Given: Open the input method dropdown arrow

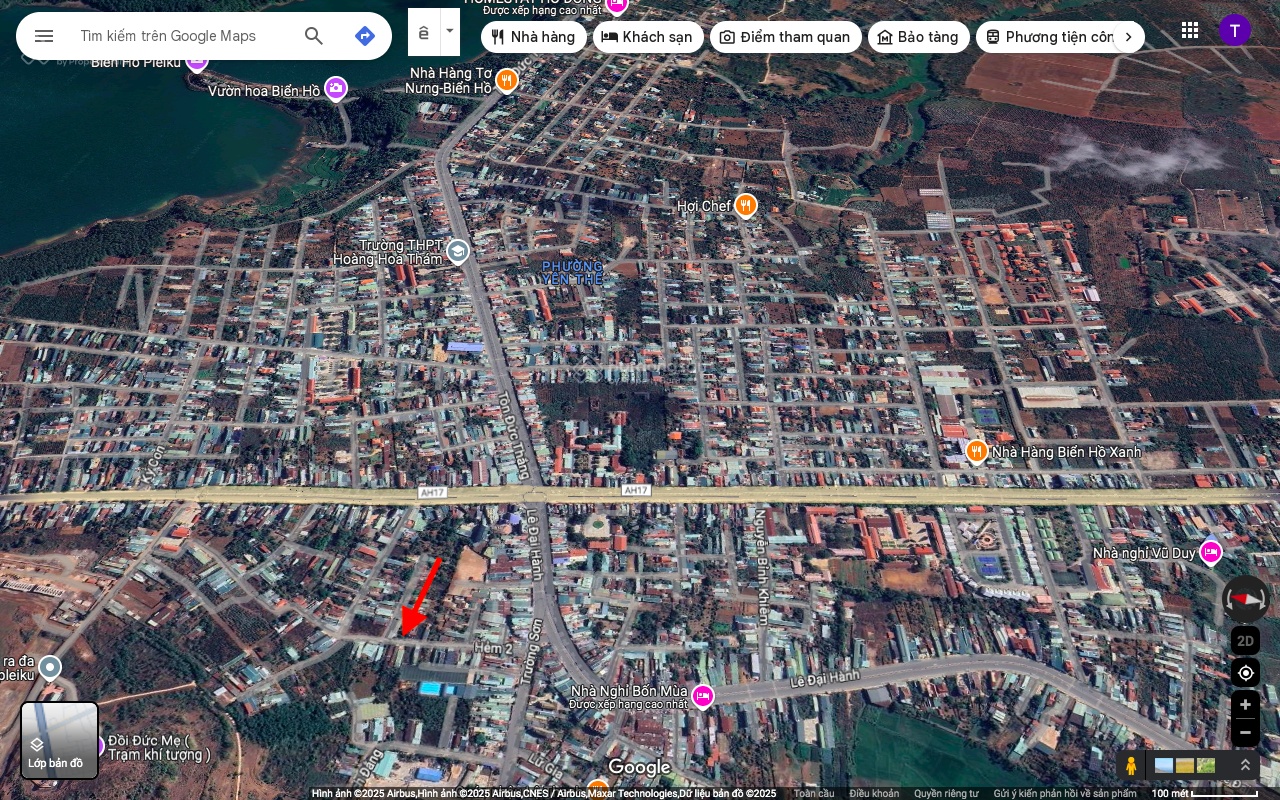Looking at the screenshot, I should pos(450,31).
